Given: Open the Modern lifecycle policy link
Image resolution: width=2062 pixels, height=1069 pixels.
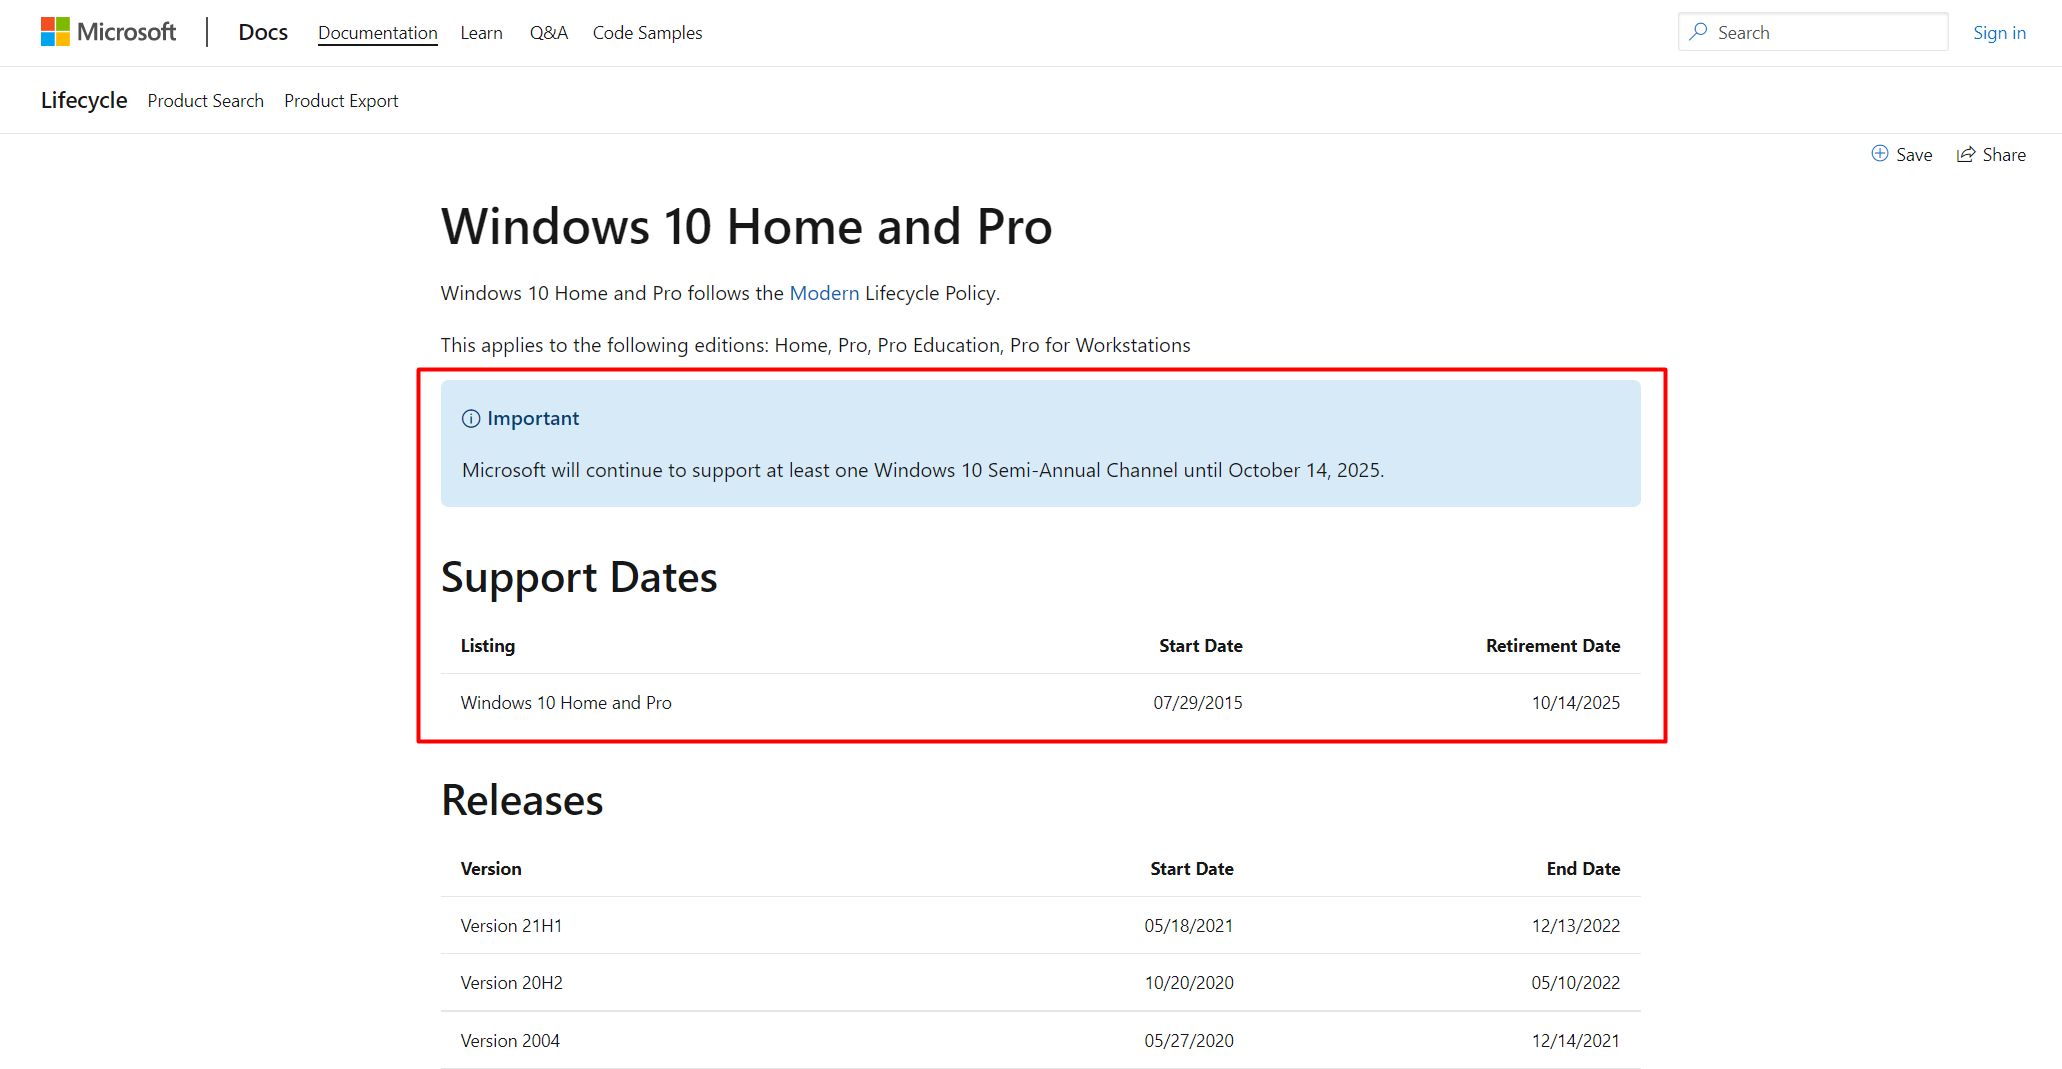Looking at the screenshot, I should tap(824, 293).
